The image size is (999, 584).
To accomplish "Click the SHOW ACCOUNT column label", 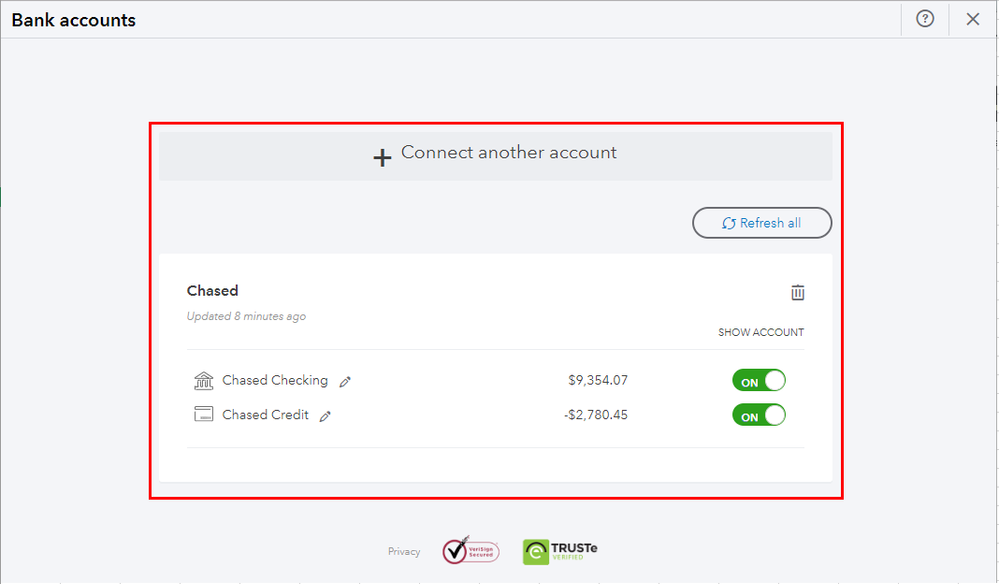I will click(x=760, y=333).
